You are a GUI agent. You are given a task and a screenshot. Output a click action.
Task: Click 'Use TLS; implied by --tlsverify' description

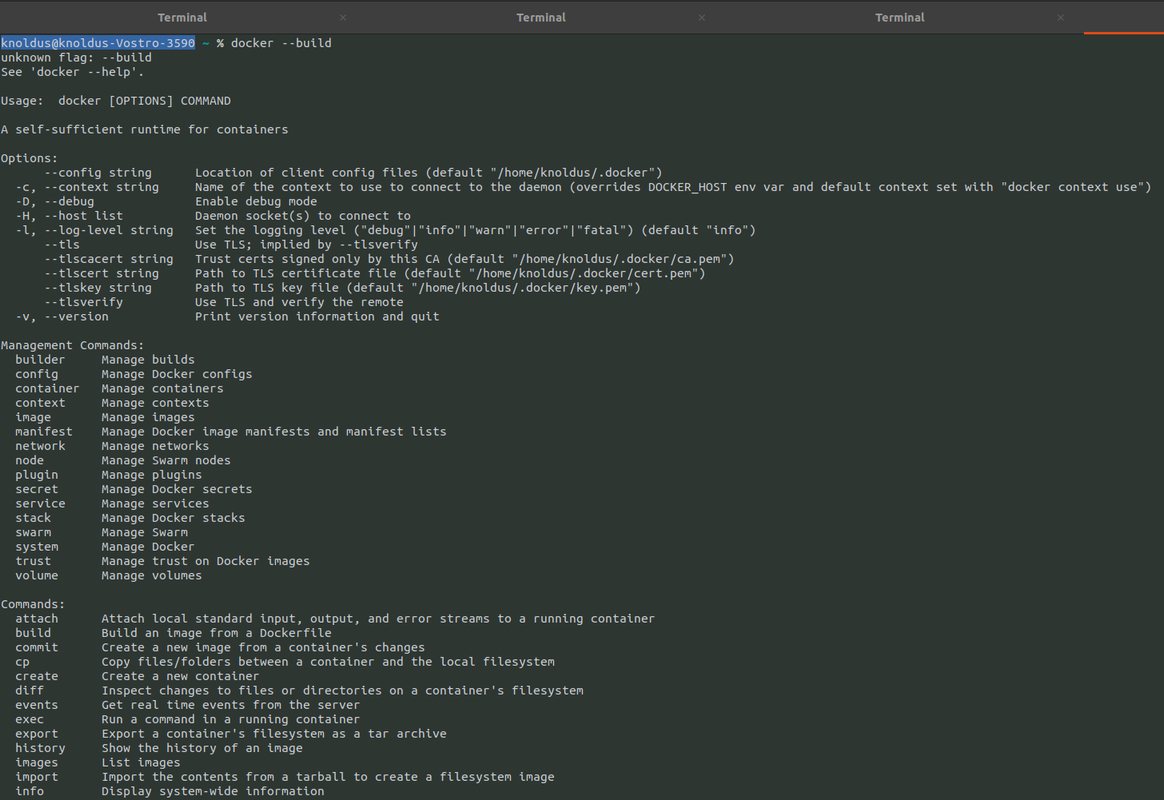tap(307, 244)
